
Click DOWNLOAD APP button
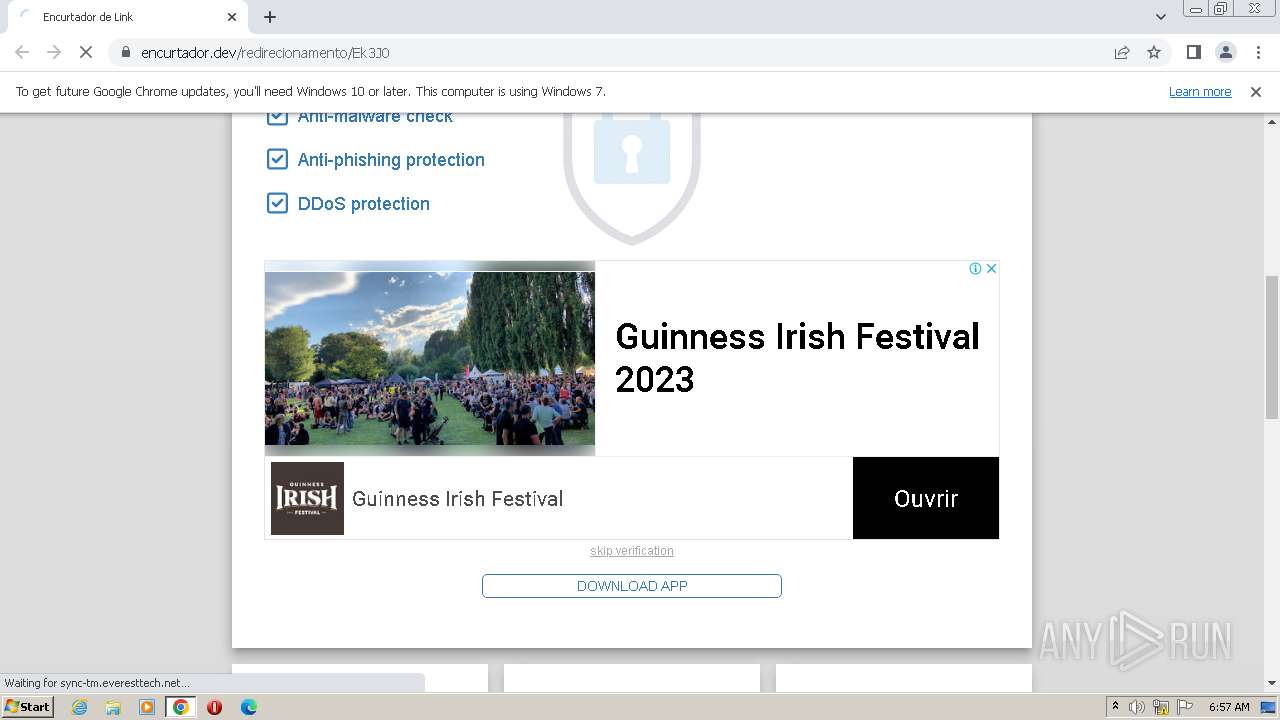632,586
